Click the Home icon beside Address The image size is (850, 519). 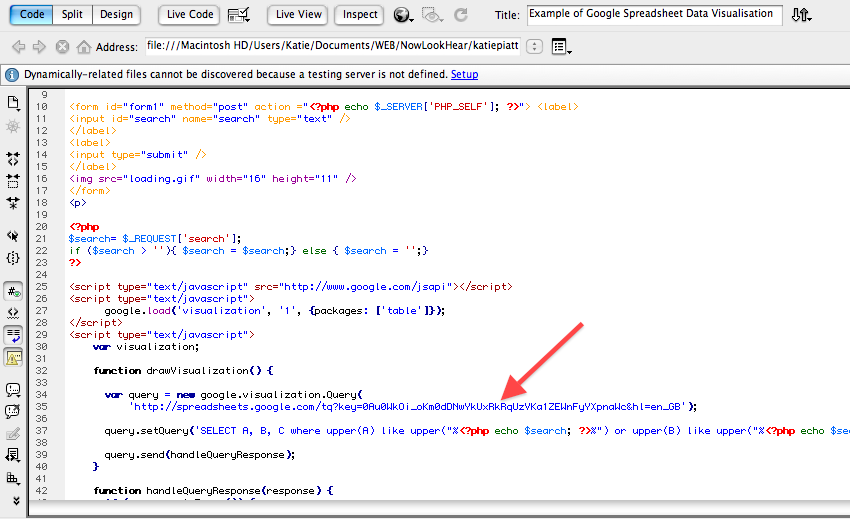click(83, 47)
